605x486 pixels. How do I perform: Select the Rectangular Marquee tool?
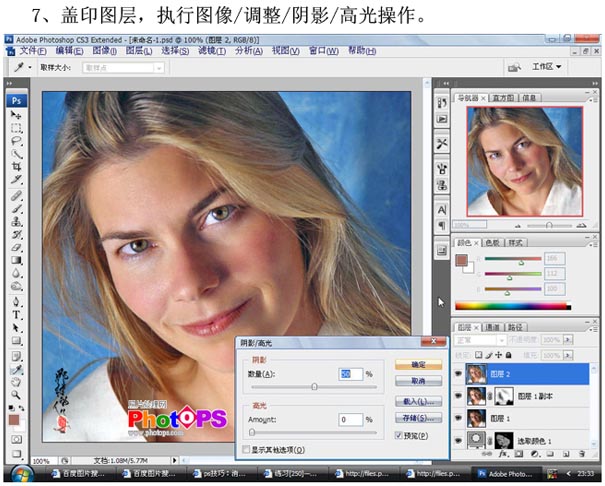tap(17, 129)
